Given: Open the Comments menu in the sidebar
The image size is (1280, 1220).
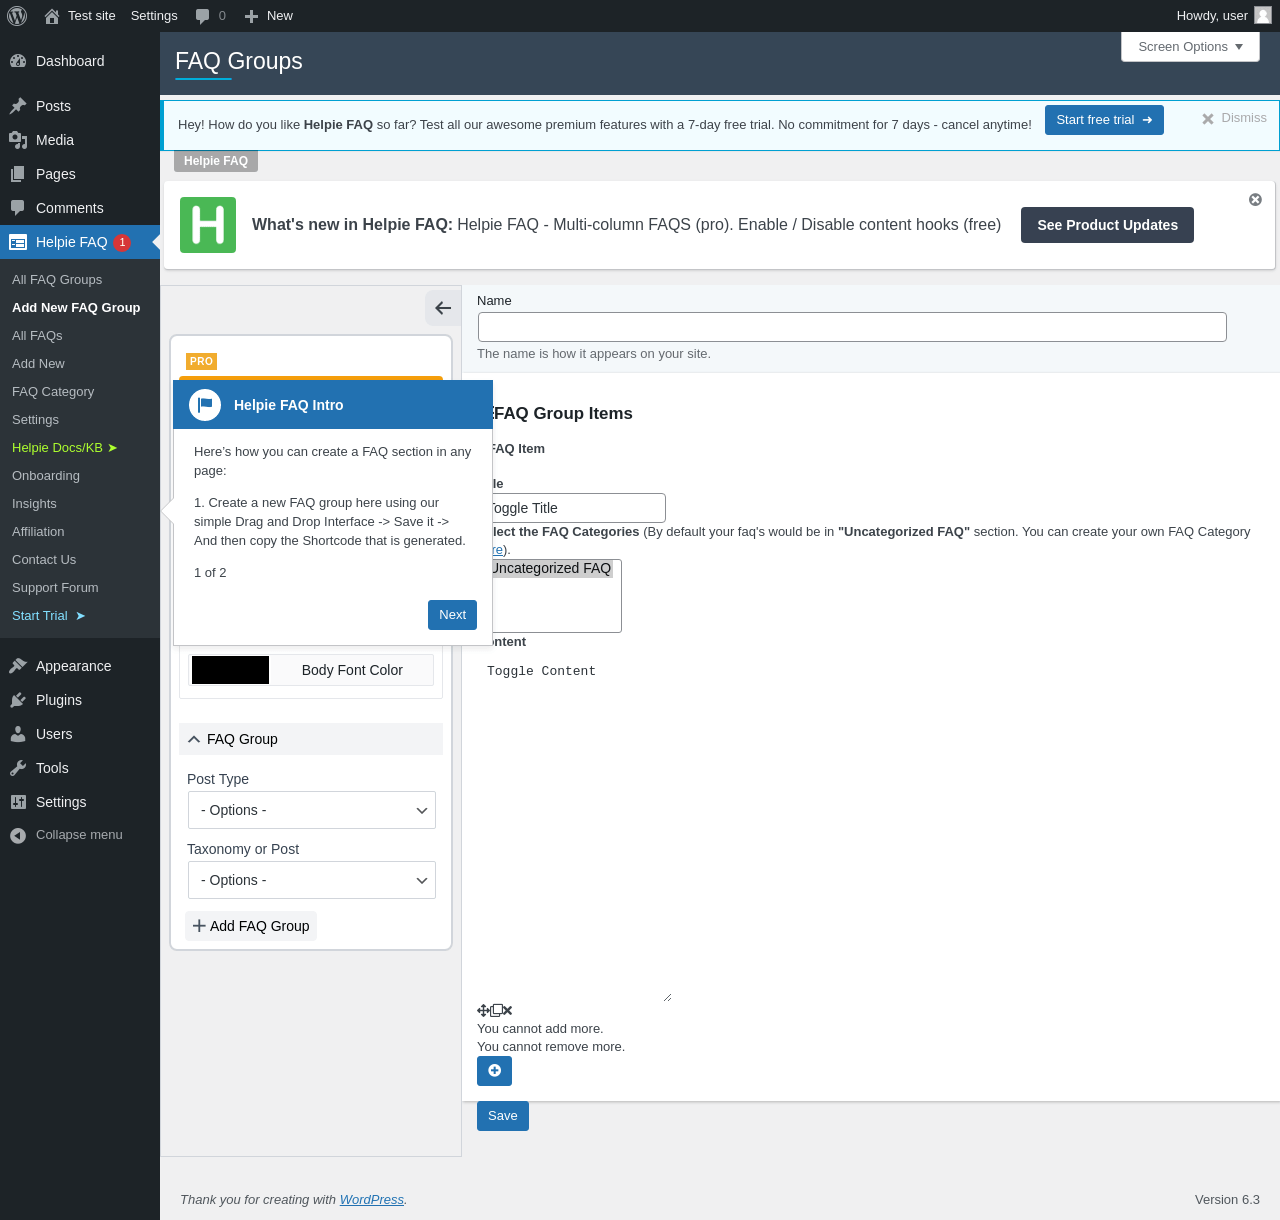Looking at the screenshot, I should (80, 208).
